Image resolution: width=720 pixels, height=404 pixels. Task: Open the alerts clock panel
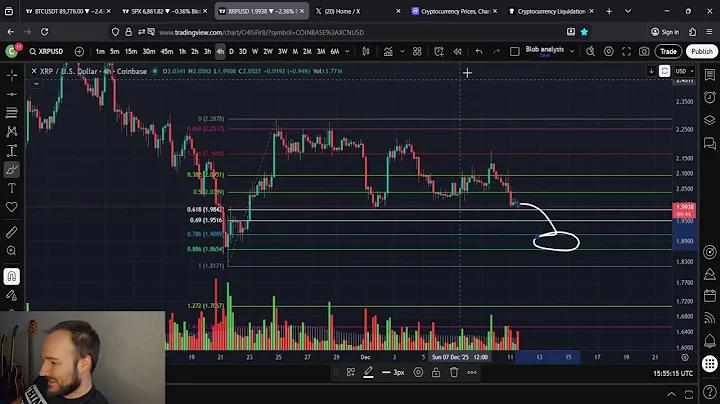(x=710, y=97)
